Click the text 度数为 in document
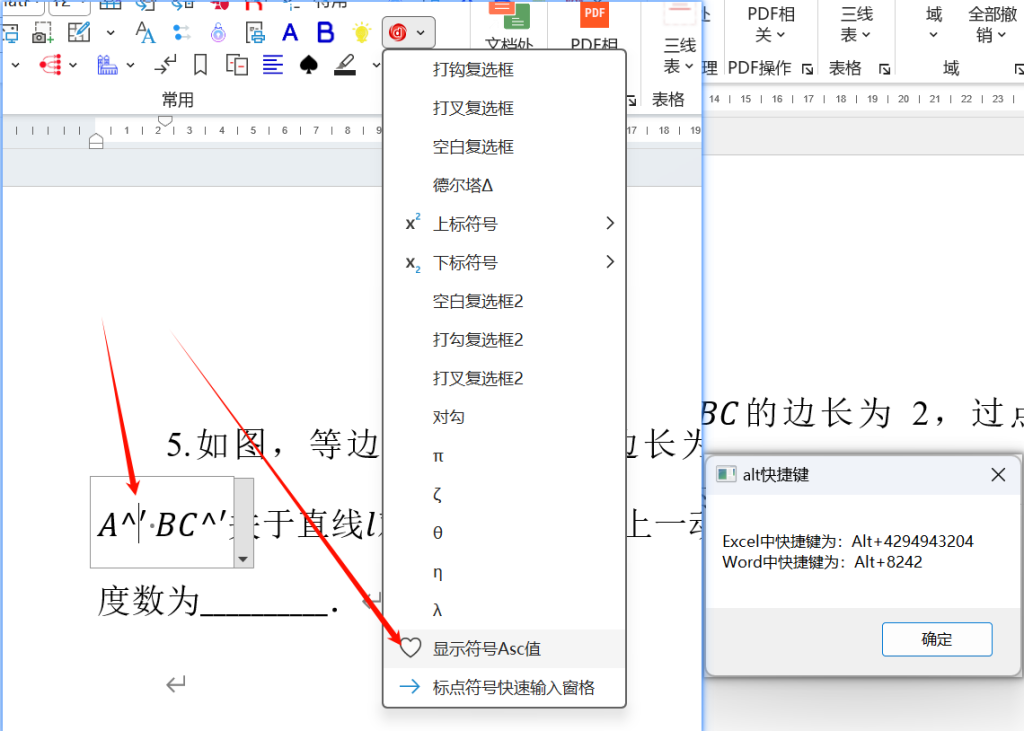 pos(148,601)
